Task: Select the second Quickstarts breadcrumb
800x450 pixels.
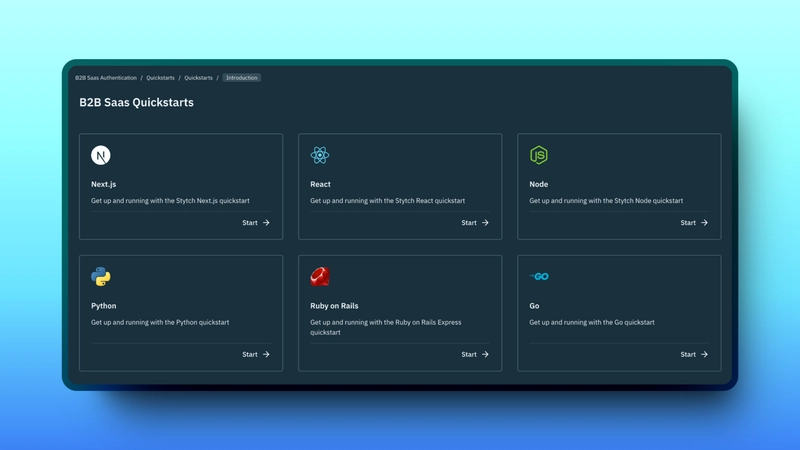Action: [198, 78]
